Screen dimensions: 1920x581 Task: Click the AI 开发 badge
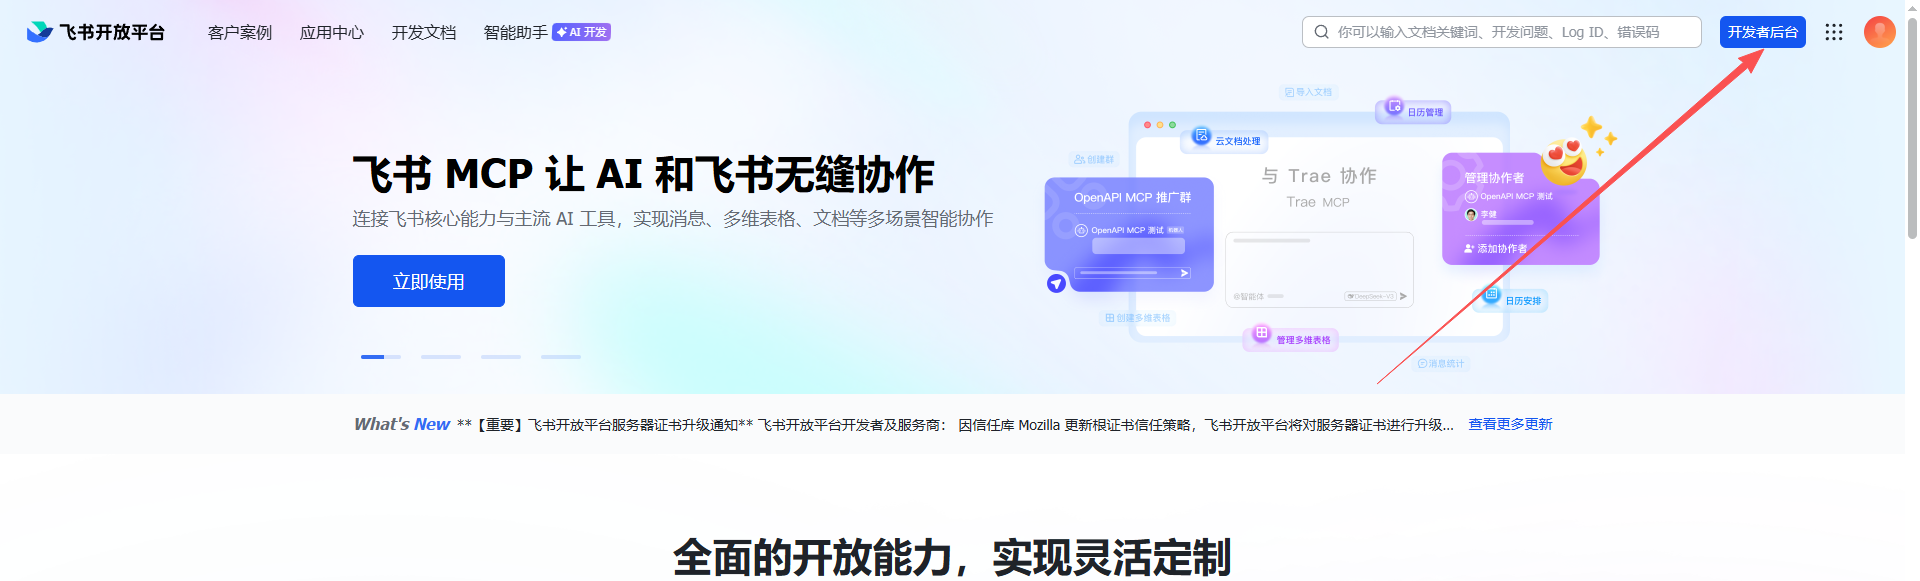point(582,32)
